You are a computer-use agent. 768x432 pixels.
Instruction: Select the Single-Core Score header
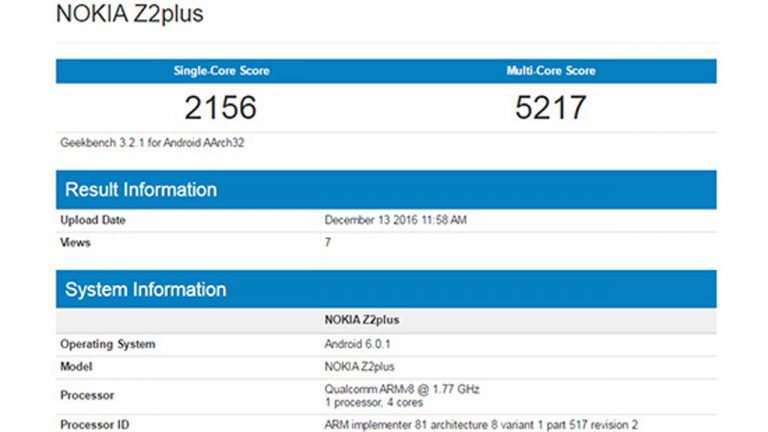tap(221, 71)
